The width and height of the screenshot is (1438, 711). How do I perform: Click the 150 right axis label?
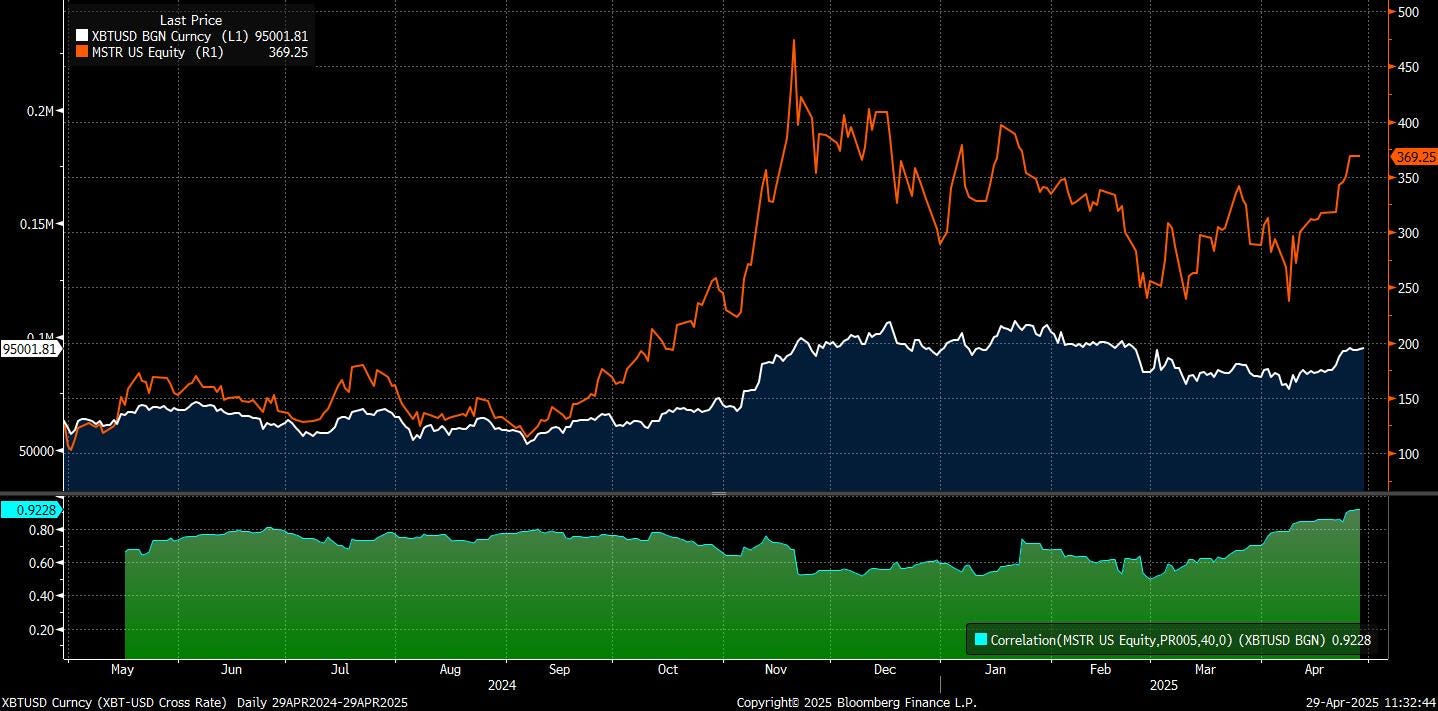click(1408, 399)
